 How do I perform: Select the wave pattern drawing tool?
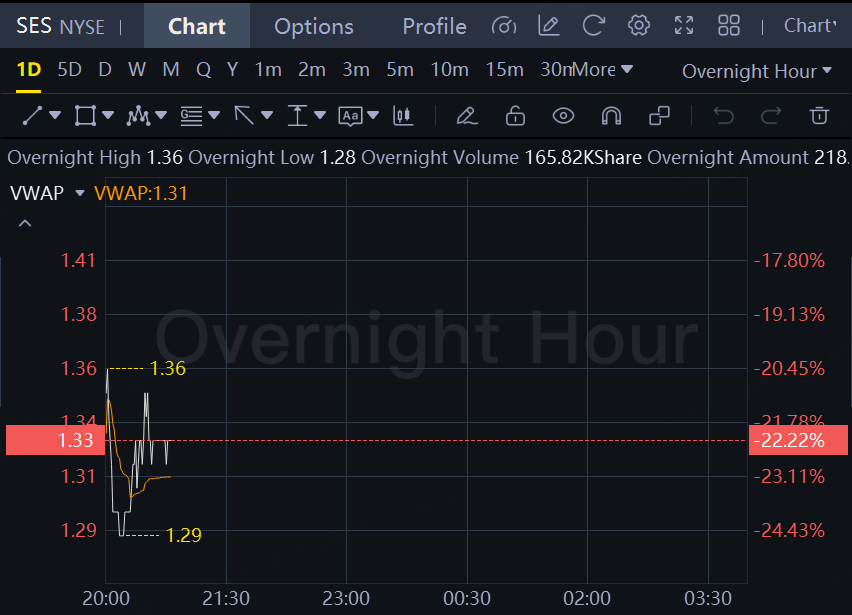pos(138,116)
